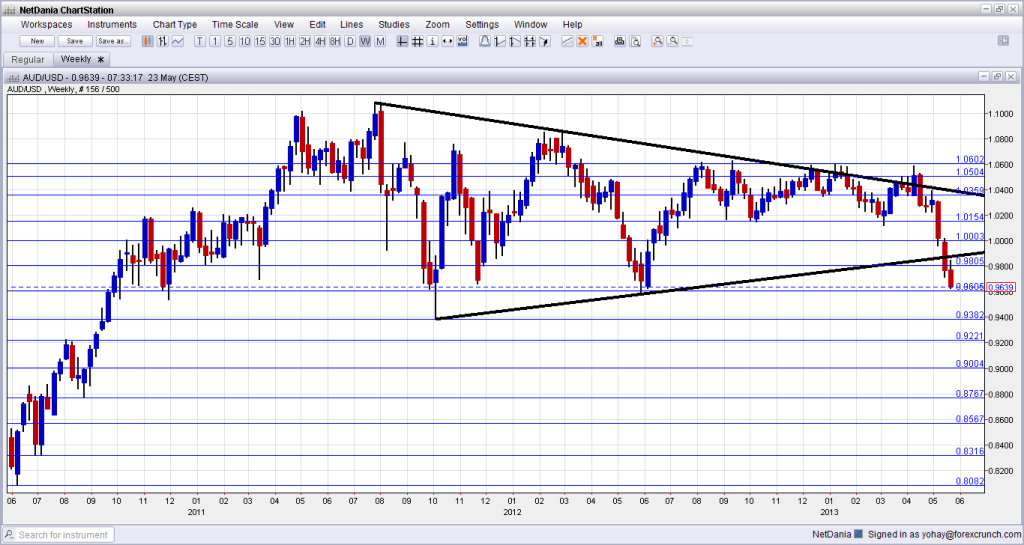Open the Window menu
The image size is (1024, 545).
[x=530, y=24]
